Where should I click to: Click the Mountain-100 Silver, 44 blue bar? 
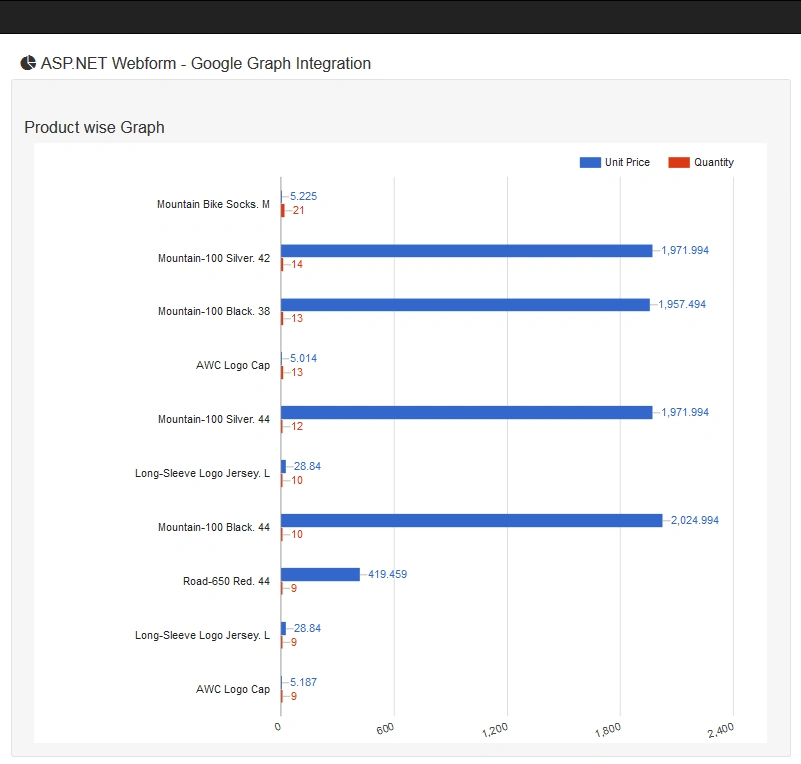click(466, 413)
